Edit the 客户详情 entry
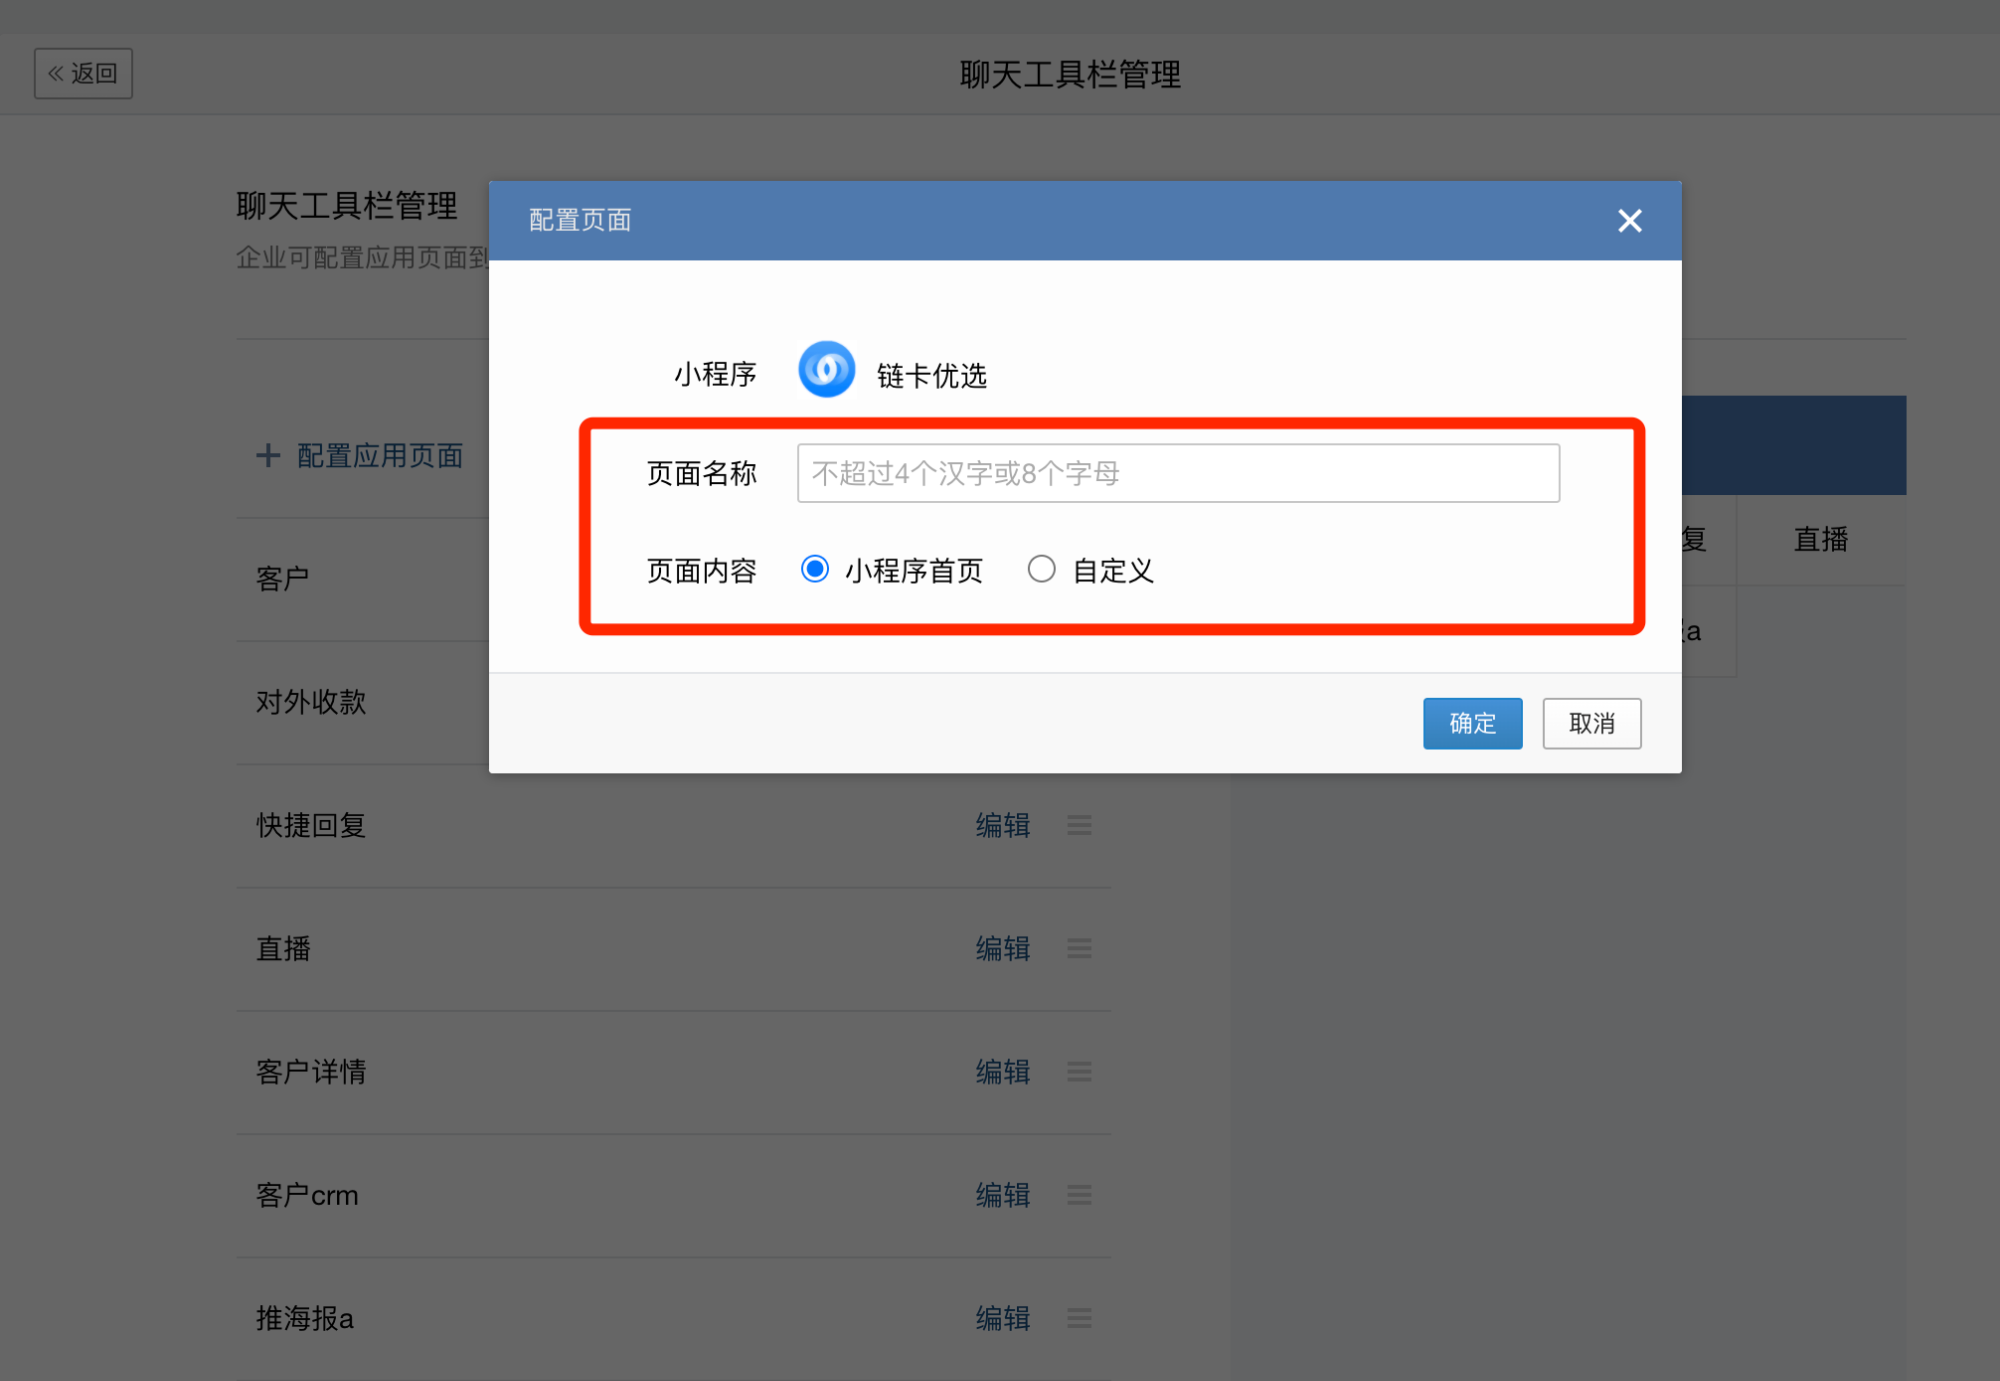The height and width of the screenshot is (1381, 2000). 1002,1072
